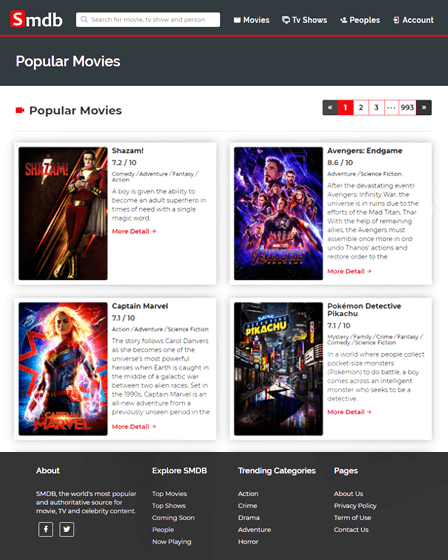Viewport: 448px width, 560px height.
Task: Go to next page with » button
Action: coord(424,108)
